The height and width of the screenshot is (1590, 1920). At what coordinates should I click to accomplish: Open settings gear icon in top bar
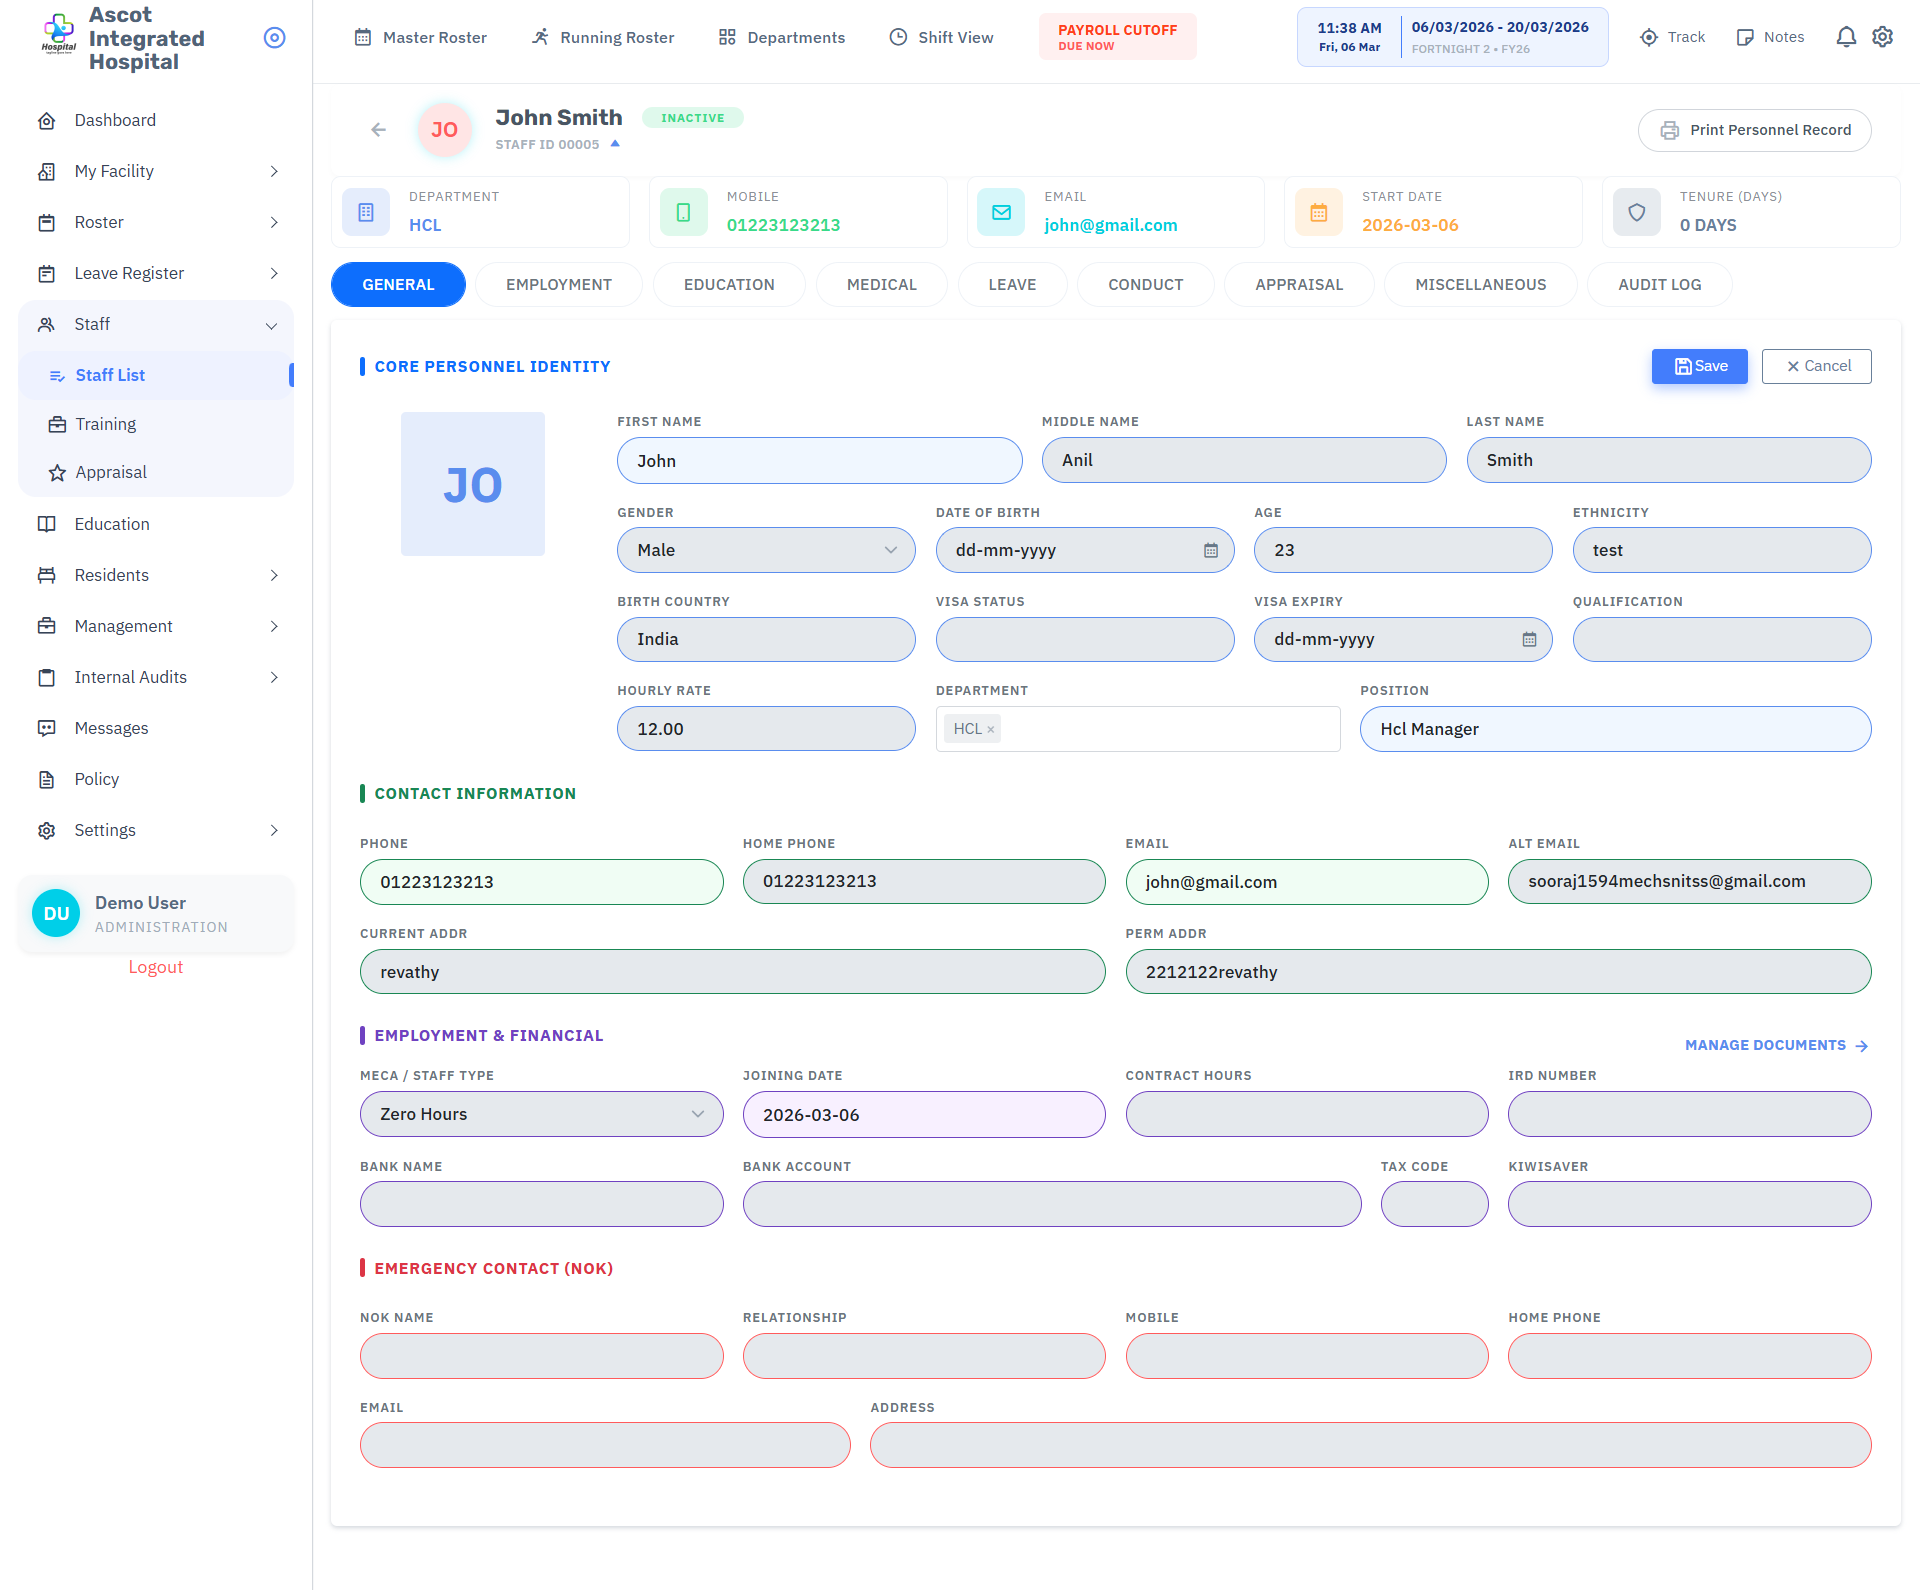(1883, 37)
